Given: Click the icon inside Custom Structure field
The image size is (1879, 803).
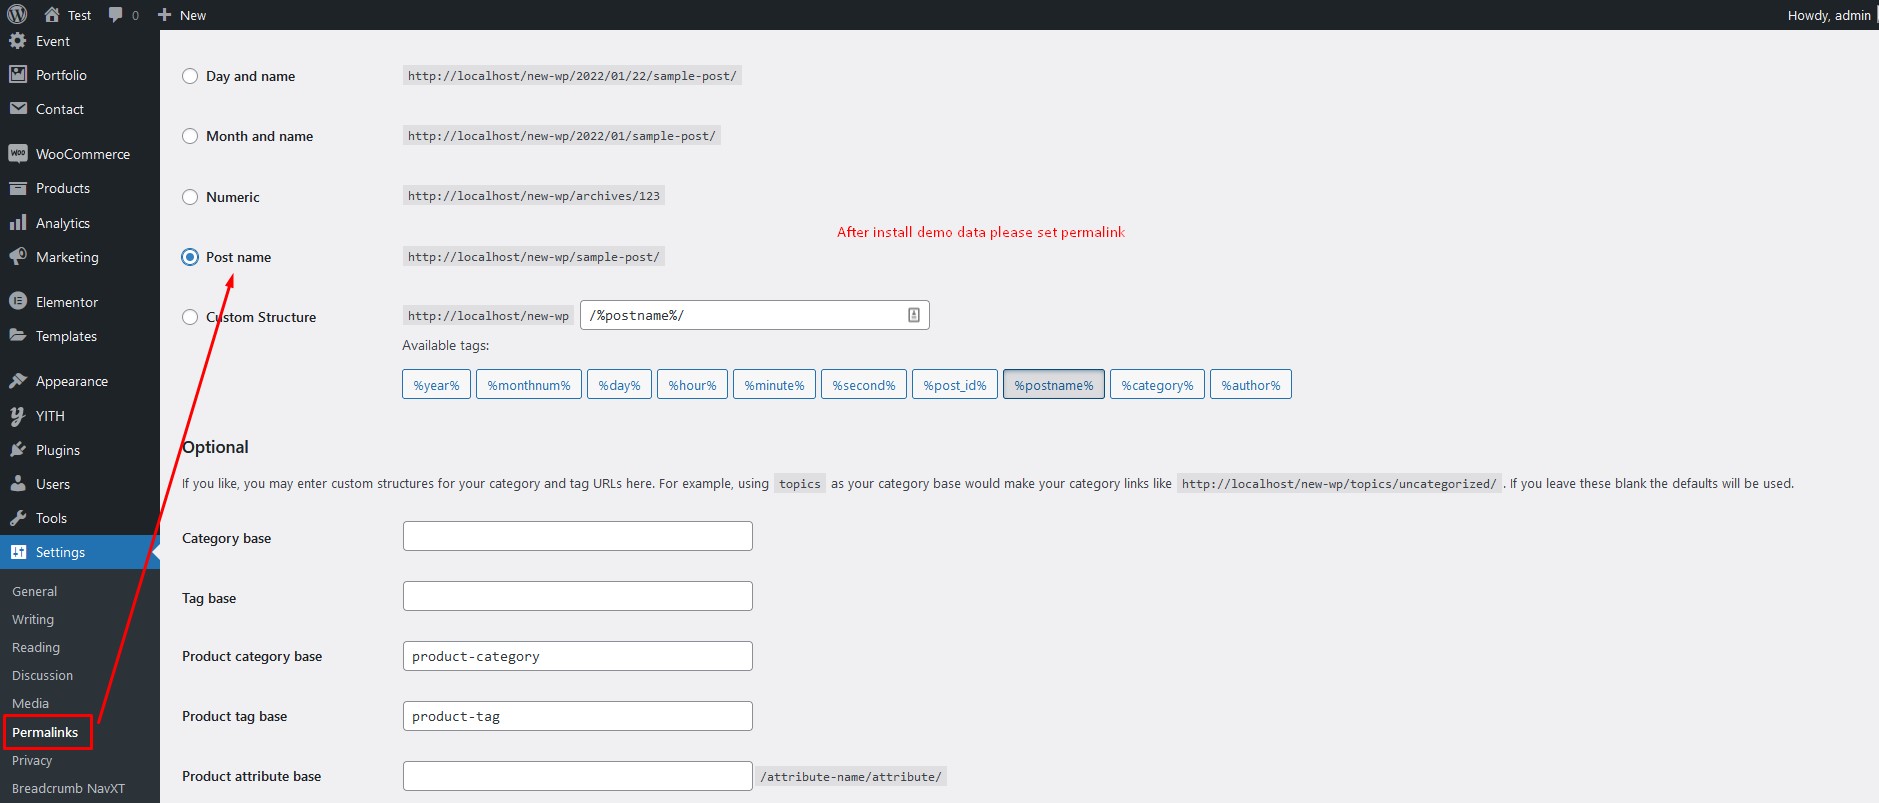Looking at the screenshot, I should 913,315.
